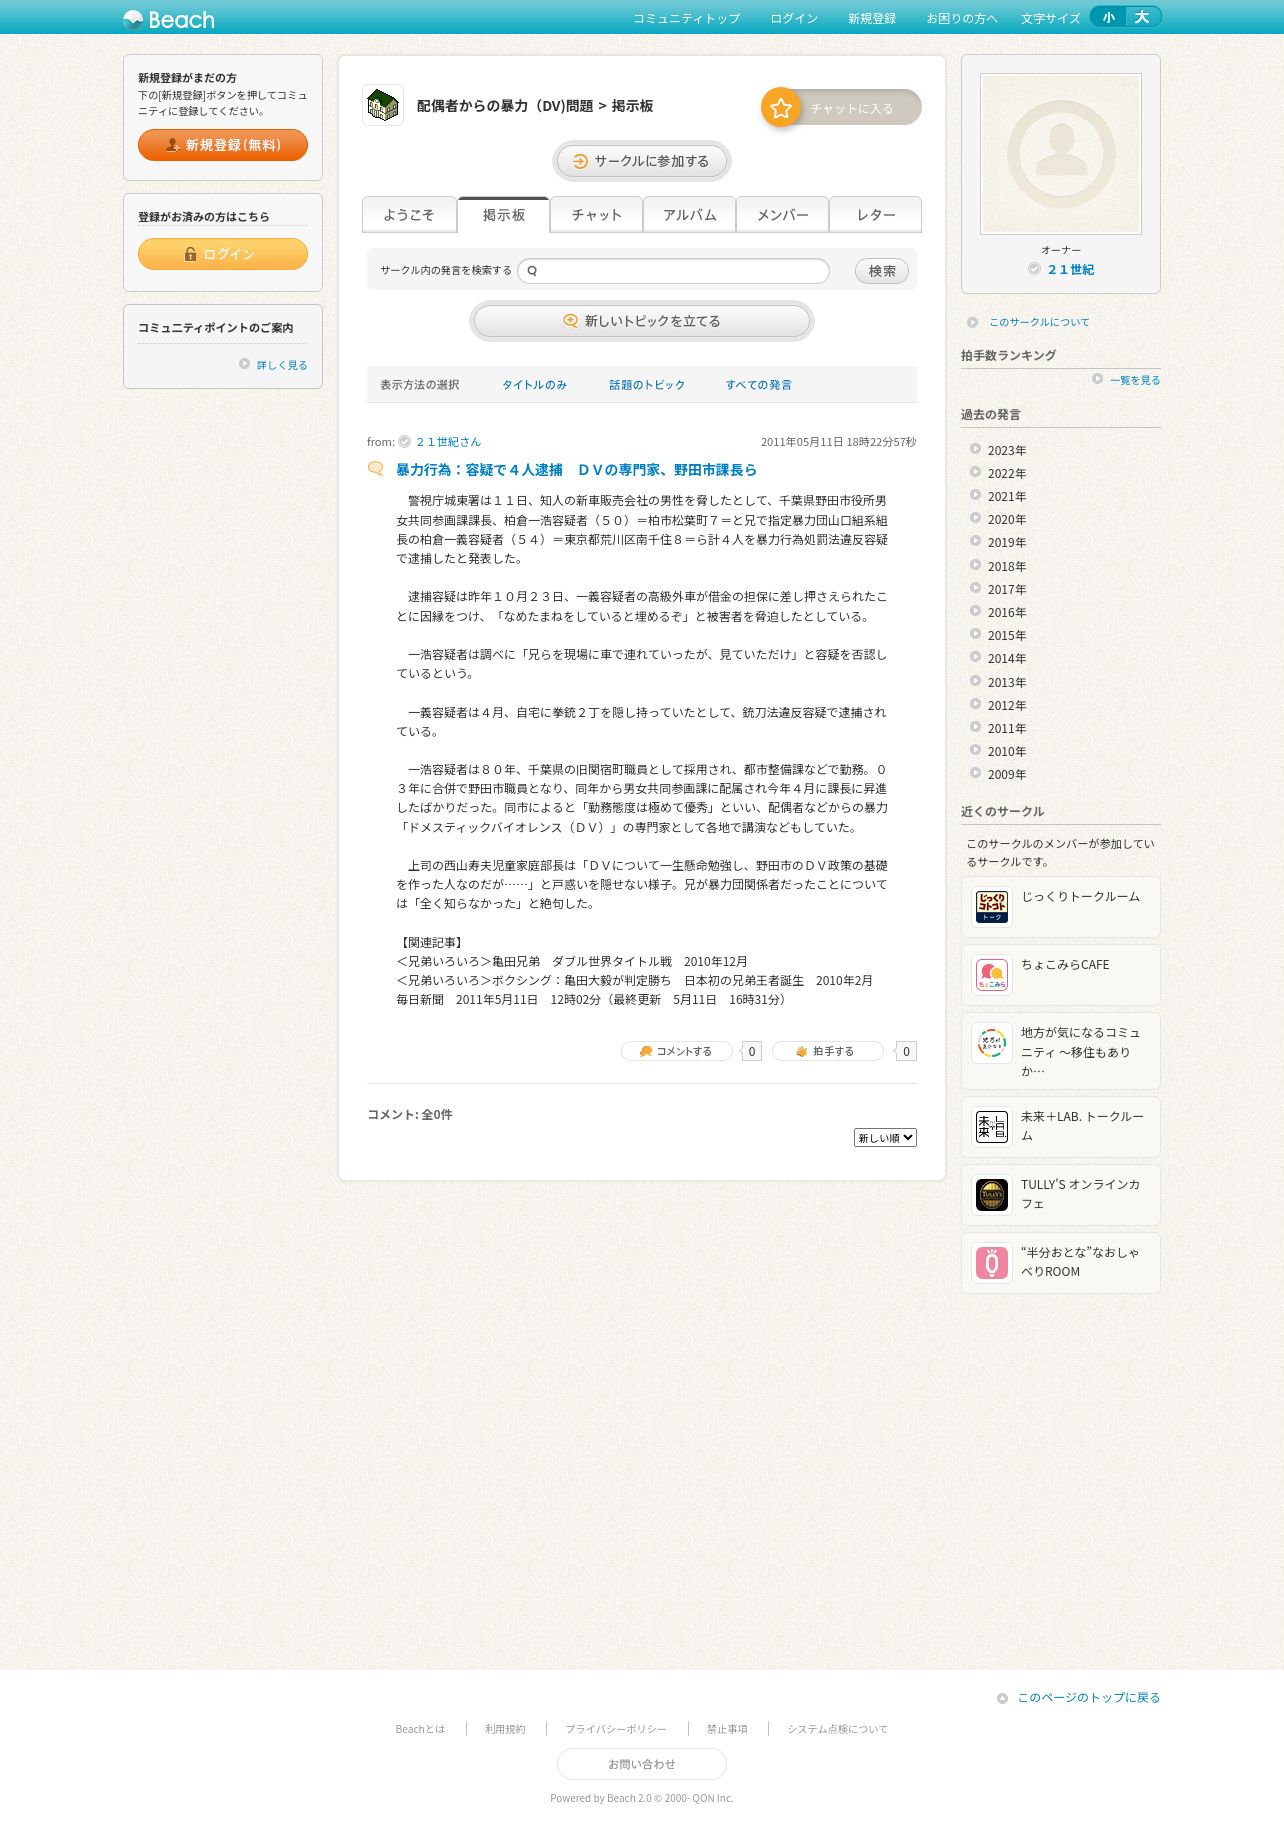Select 話題のトピック display option
This screenshot has height=1824, width=1284.
pos(647,385)
